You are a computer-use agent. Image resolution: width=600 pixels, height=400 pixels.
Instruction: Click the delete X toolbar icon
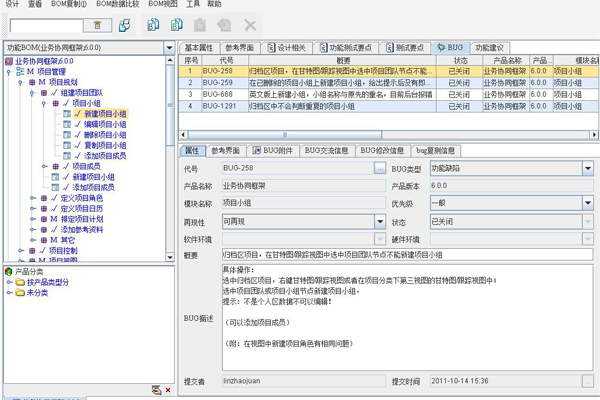[x=250, y=25]
